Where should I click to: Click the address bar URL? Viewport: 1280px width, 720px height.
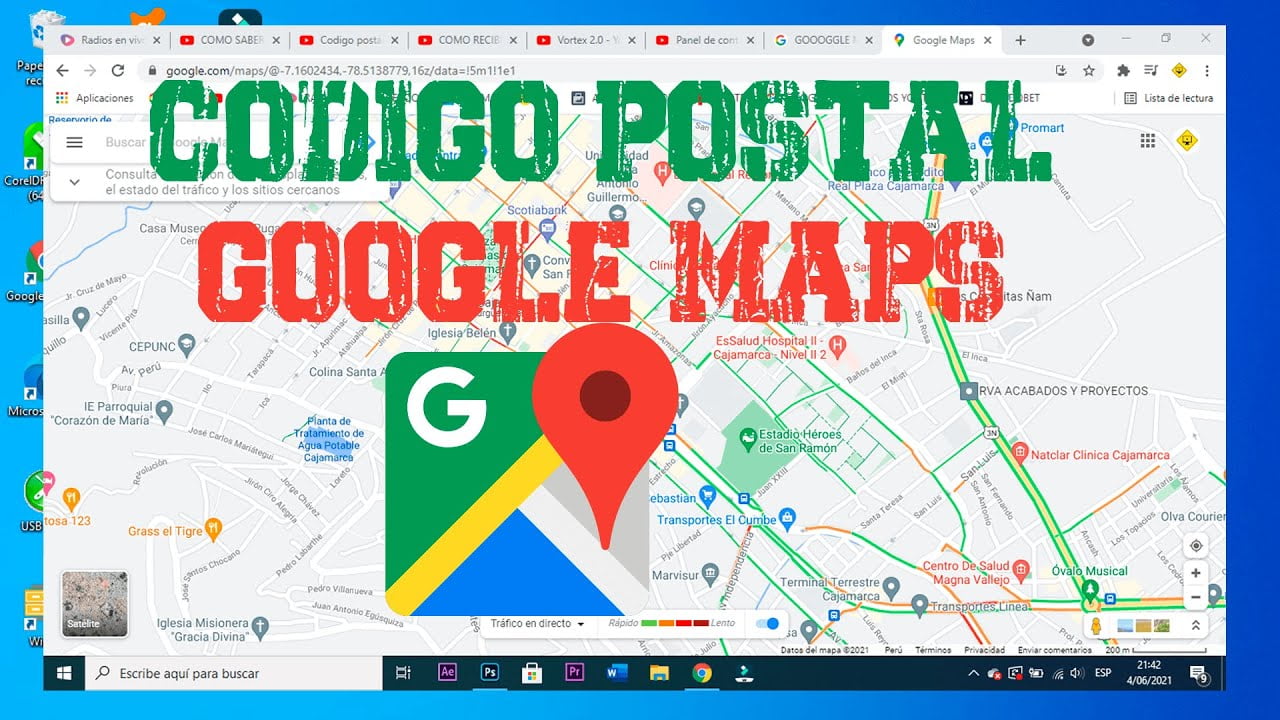pyautogui.click(x=341, y=71)
